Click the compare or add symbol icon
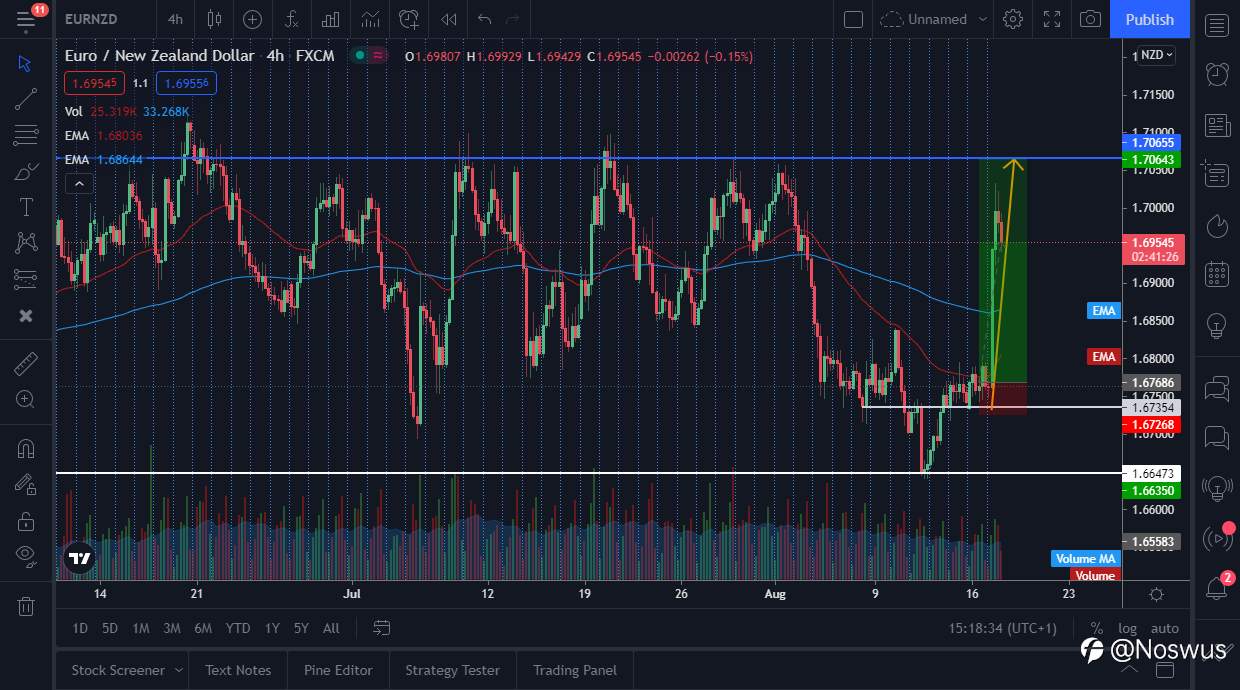 click(253, 19)
